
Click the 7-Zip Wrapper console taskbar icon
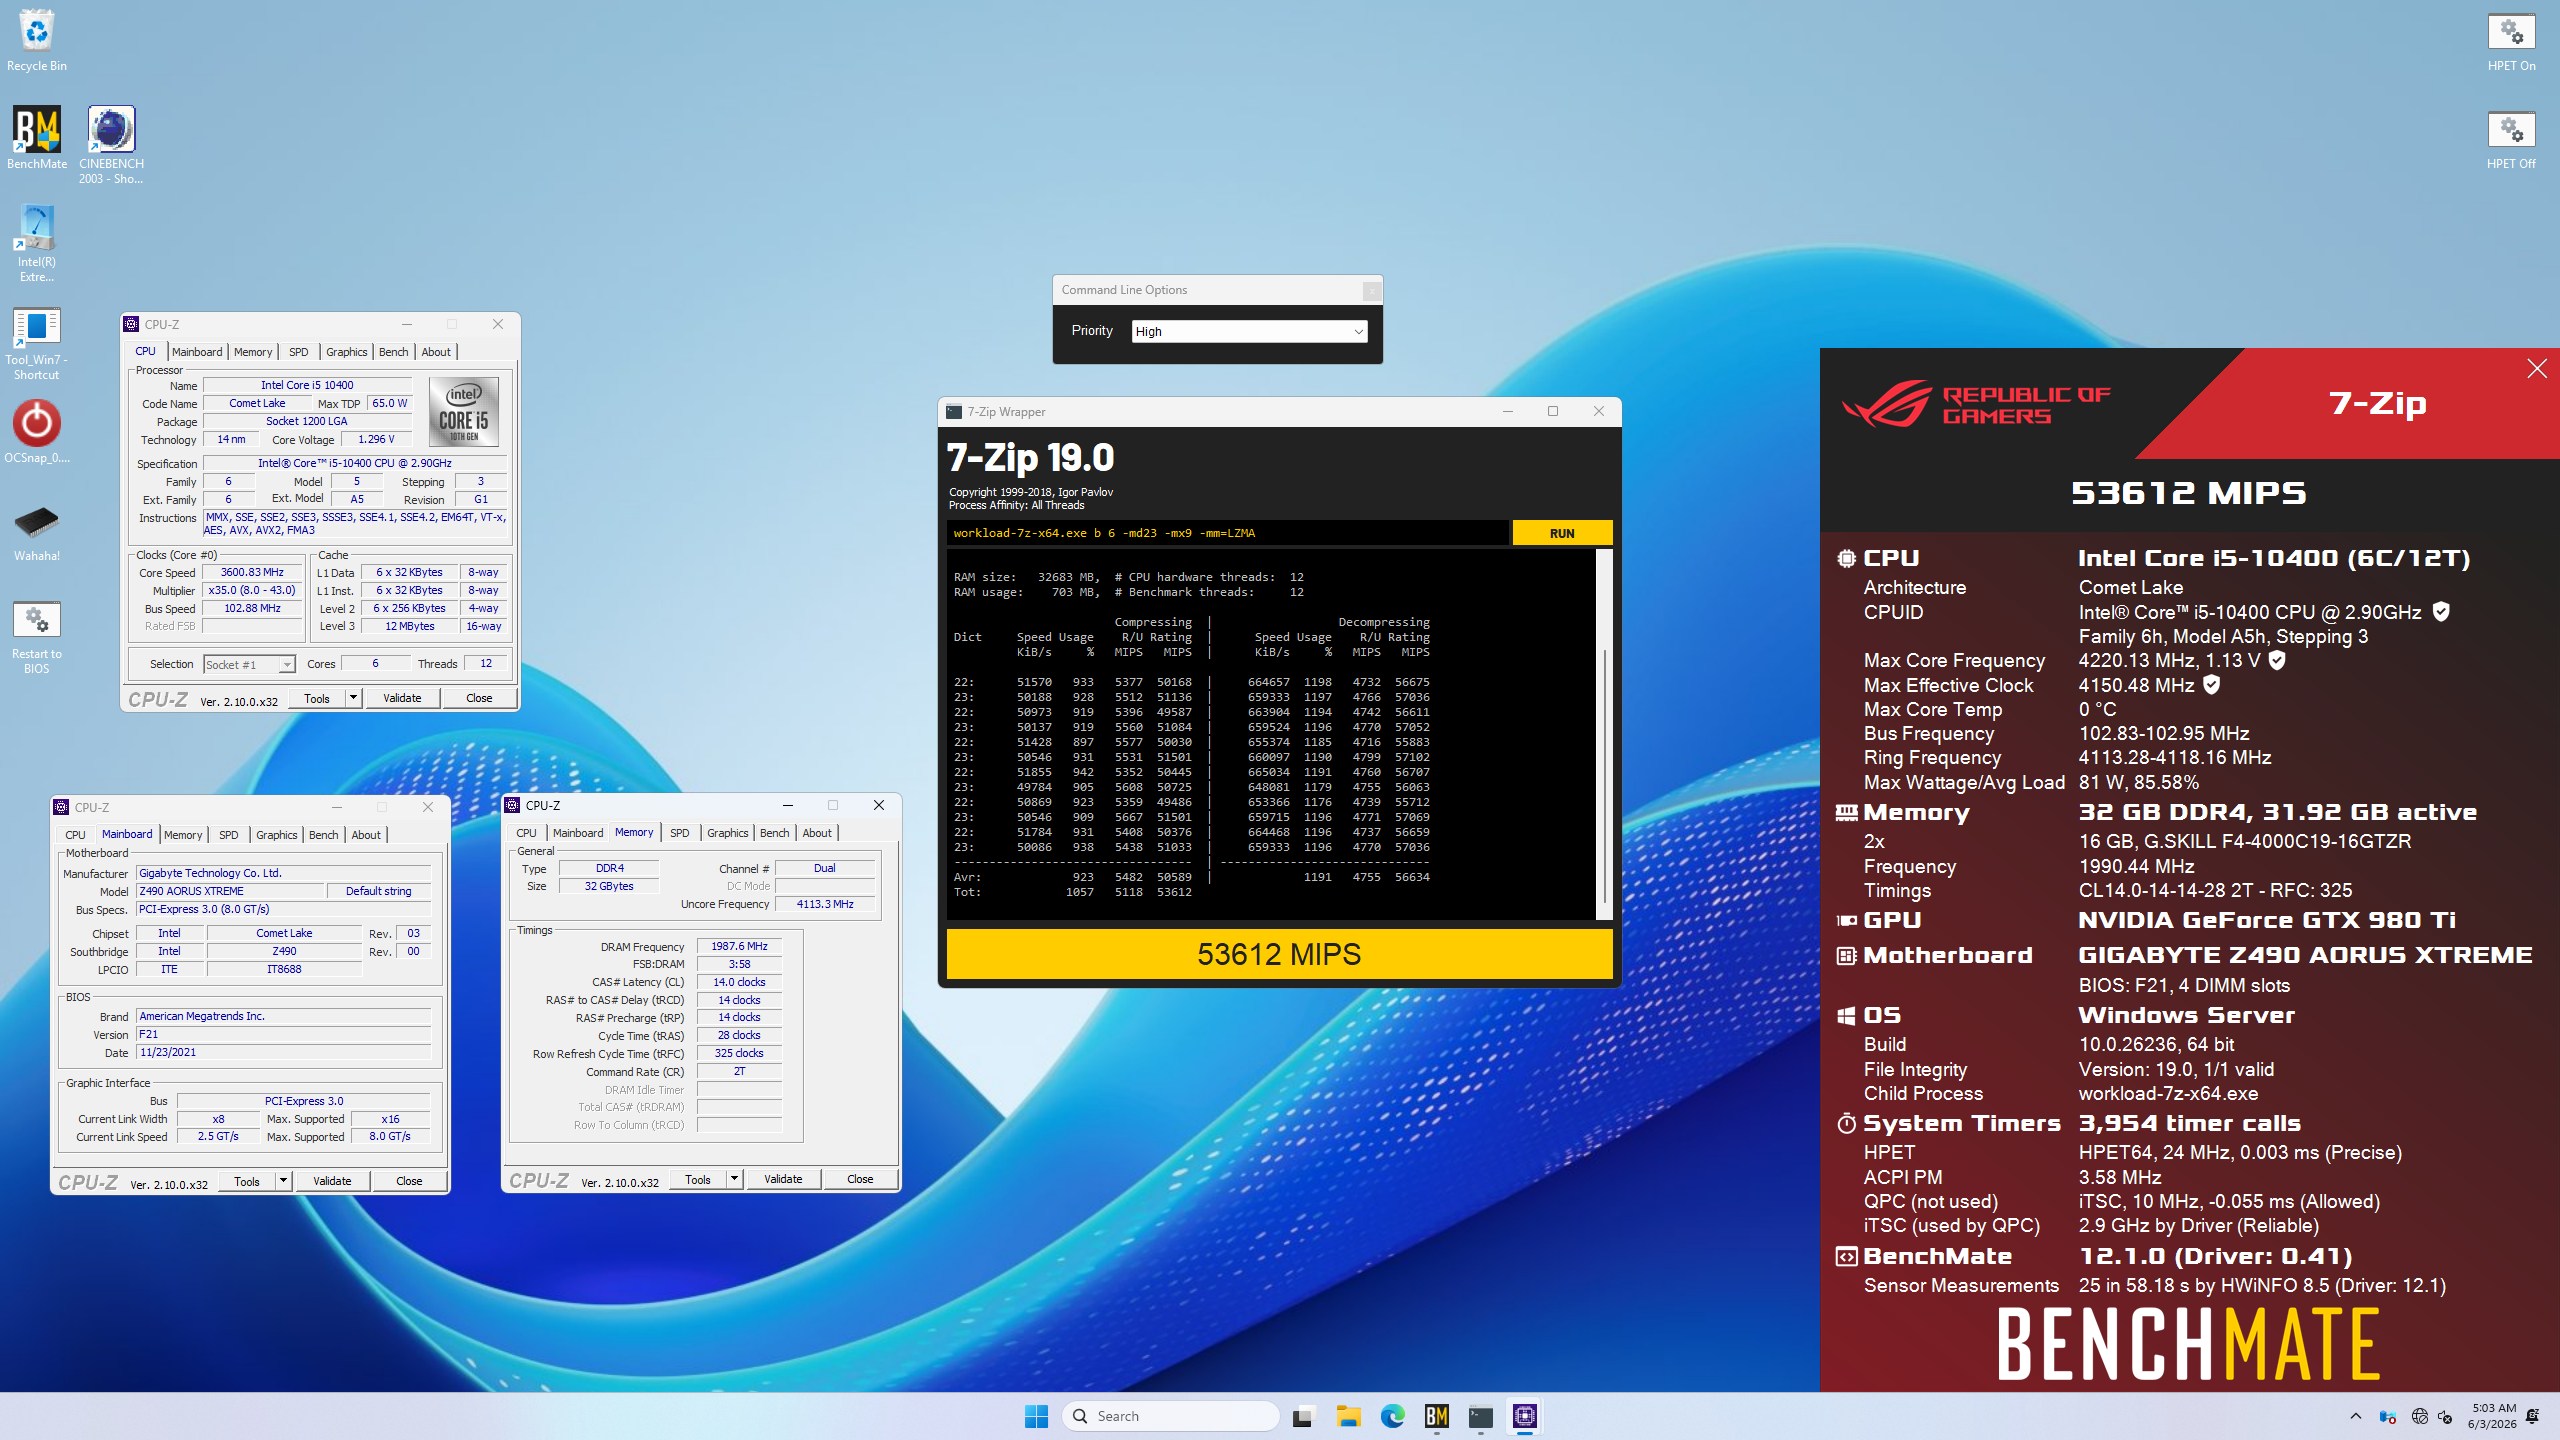[x=1481, y=1416]
